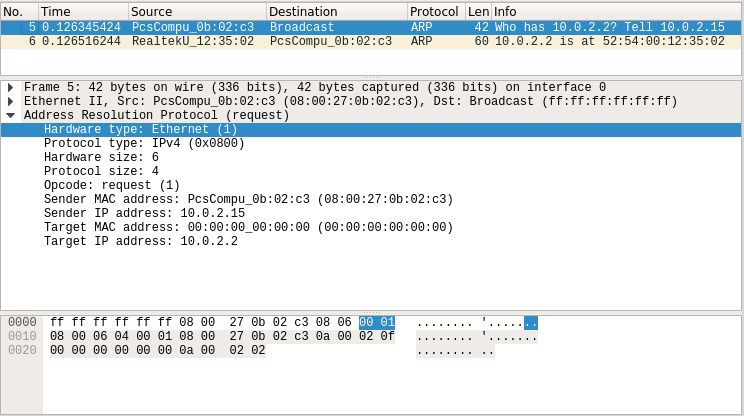Expand the Frame 5 details tree

[x=10, y=87]
